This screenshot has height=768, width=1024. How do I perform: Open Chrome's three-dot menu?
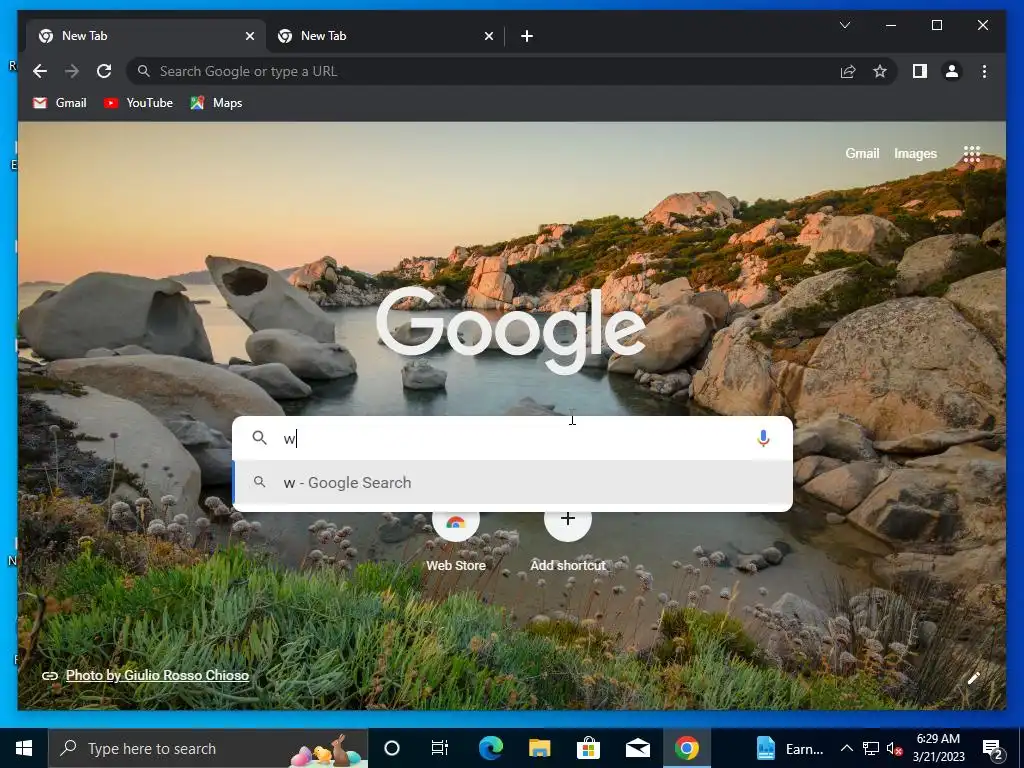(984, 71)
